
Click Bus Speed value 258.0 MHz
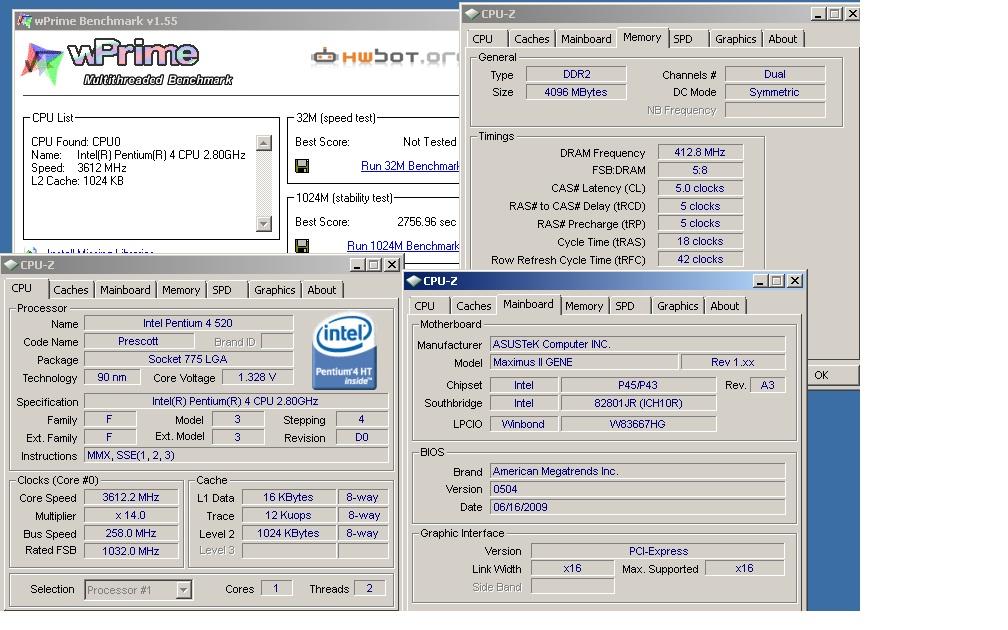pos(131,533)
